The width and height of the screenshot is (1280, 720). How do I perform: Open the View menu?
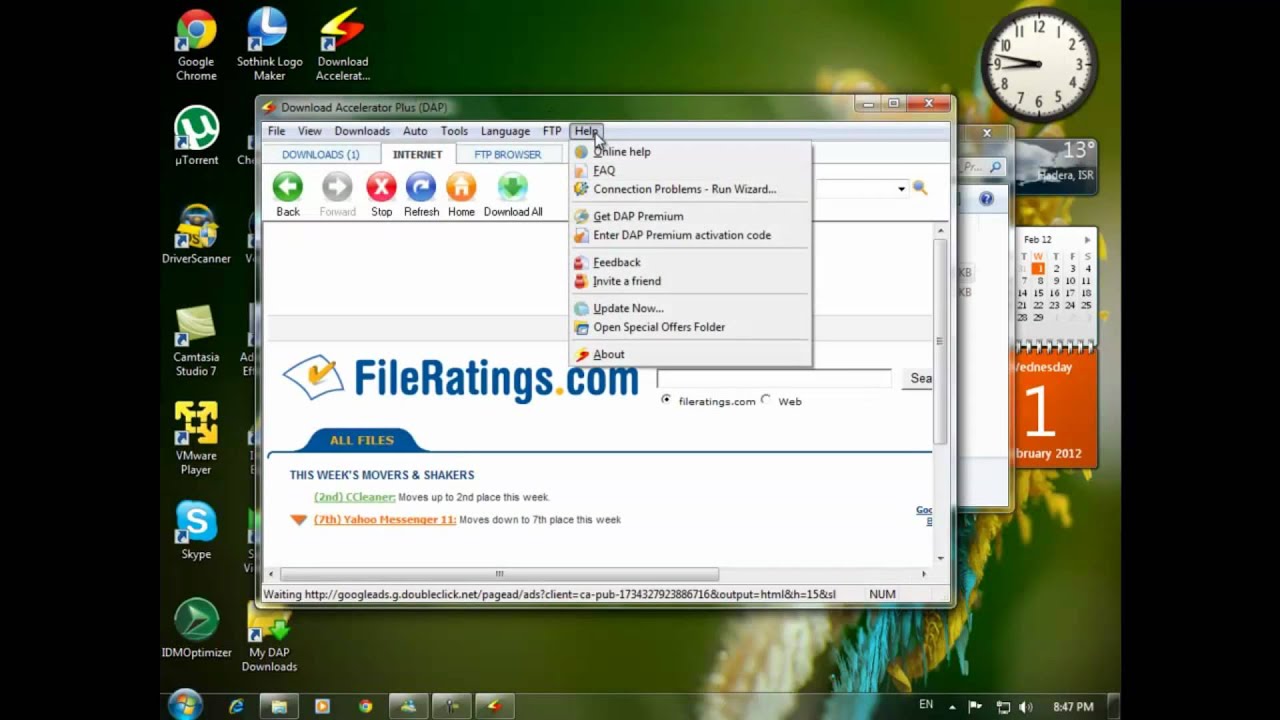310,131
